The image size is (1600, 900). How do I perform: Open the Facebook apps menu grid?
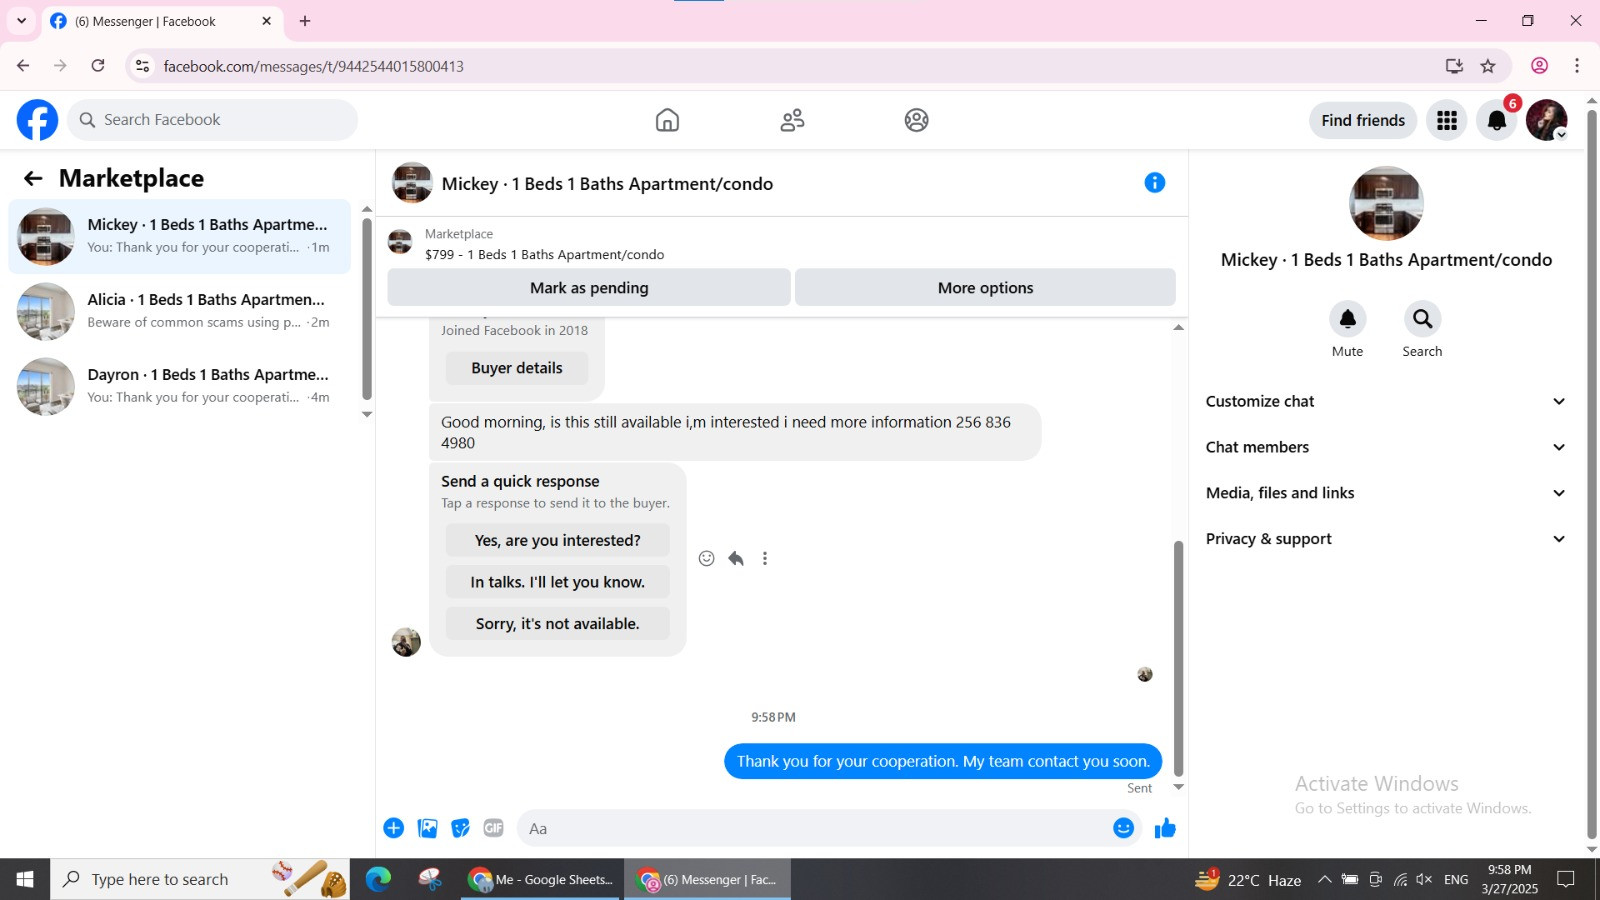coord(1446,120)
